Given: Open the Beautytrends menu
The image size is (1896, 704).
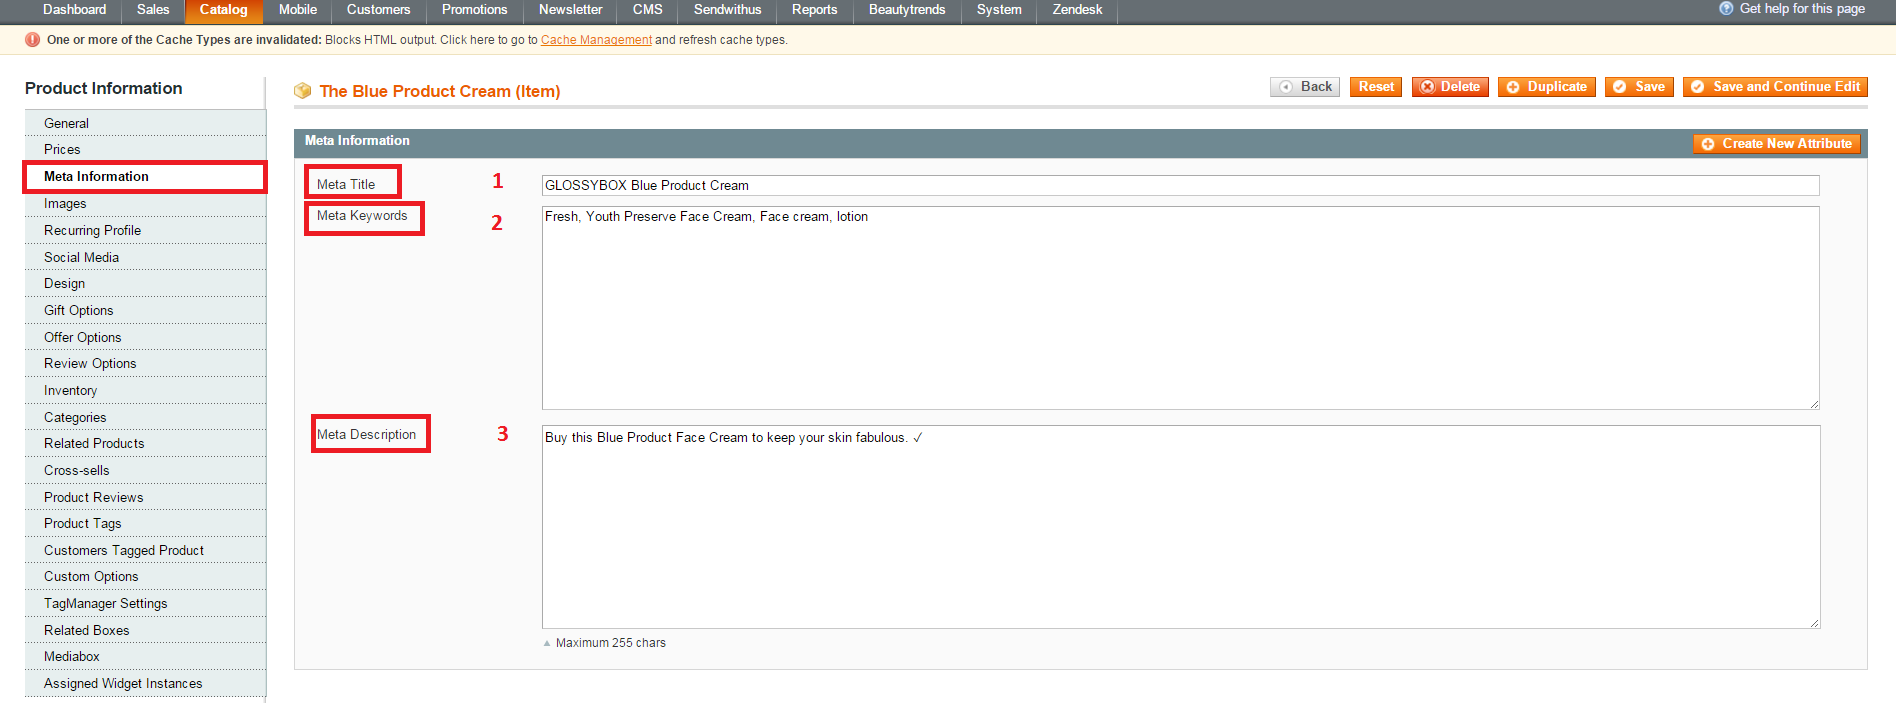Looking at the screenshot, I should pyautogui.click(x=907, y=10).
